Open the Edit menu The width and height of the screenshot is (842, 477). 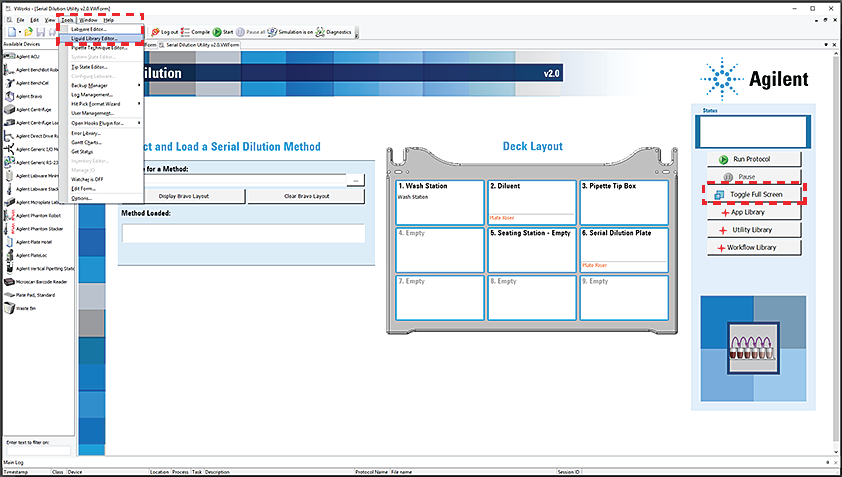point(35,20)
